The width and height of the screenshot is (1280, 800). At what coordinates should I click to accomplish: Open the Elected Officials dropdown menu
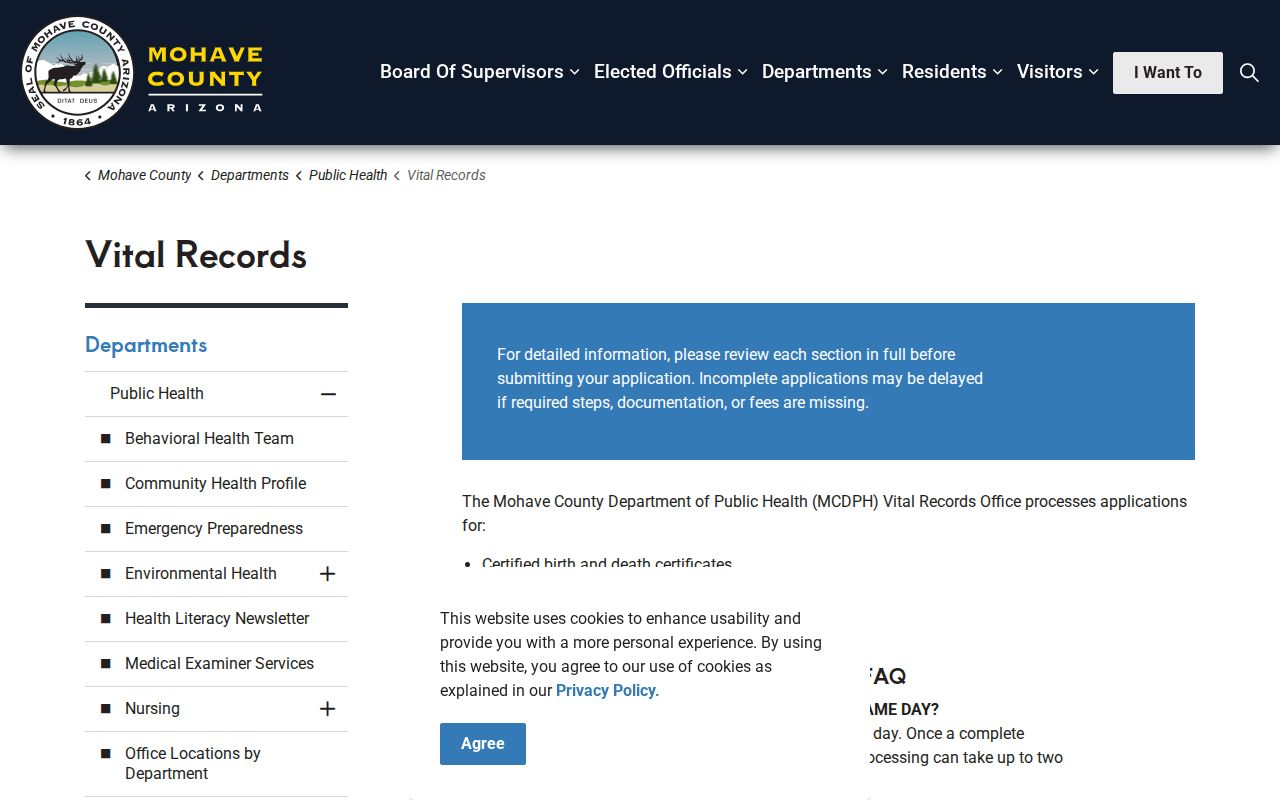671,72
